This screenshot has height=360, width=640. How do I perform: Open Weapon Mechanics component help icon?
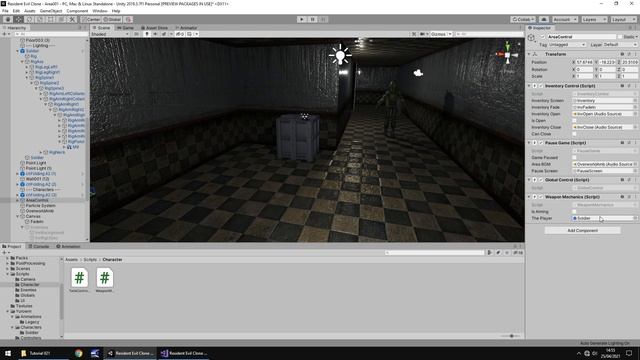point(622,197)
